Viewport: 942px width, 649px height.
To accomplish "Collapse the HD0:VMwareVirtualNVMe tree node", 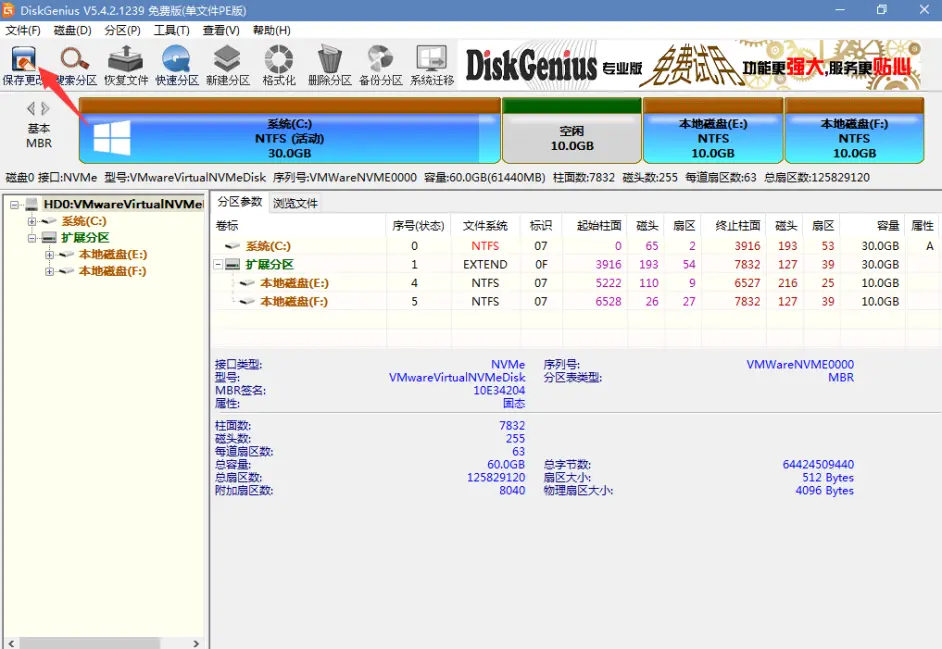I will tap(15, 205).
